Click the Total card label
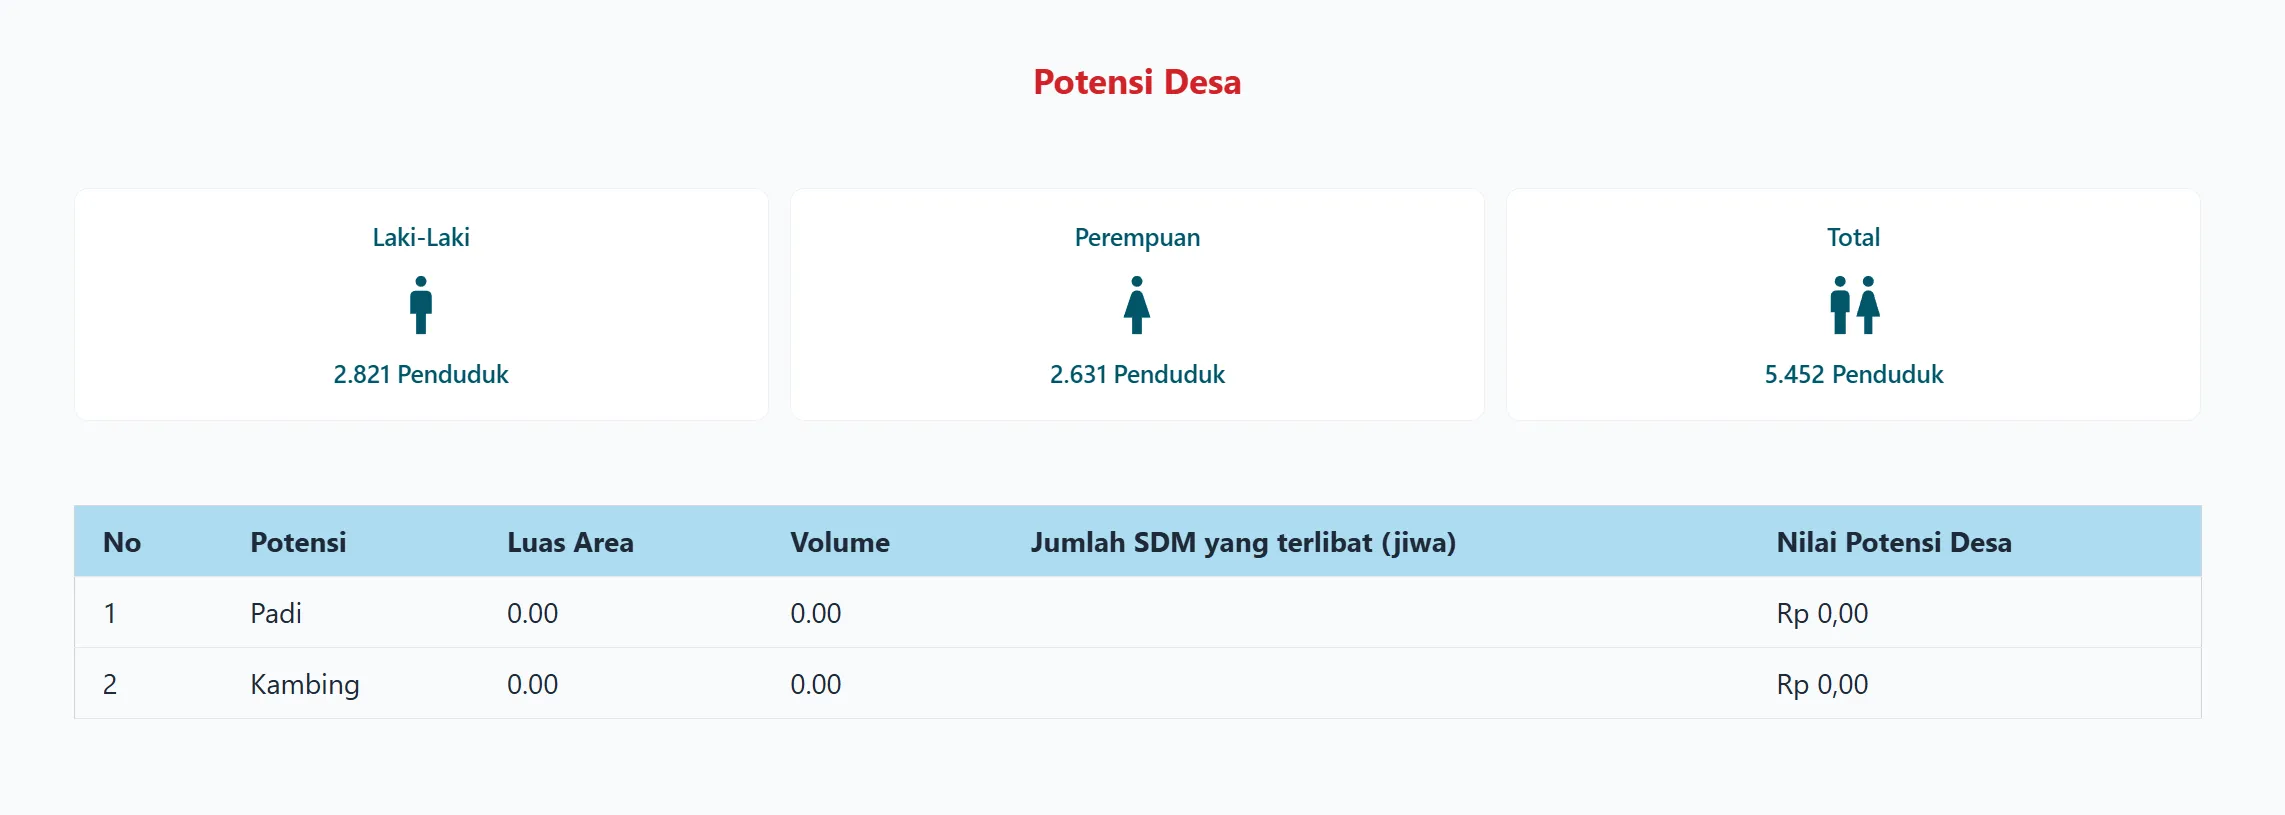Screen dimensions: 2285x815 pos(1853,238)
